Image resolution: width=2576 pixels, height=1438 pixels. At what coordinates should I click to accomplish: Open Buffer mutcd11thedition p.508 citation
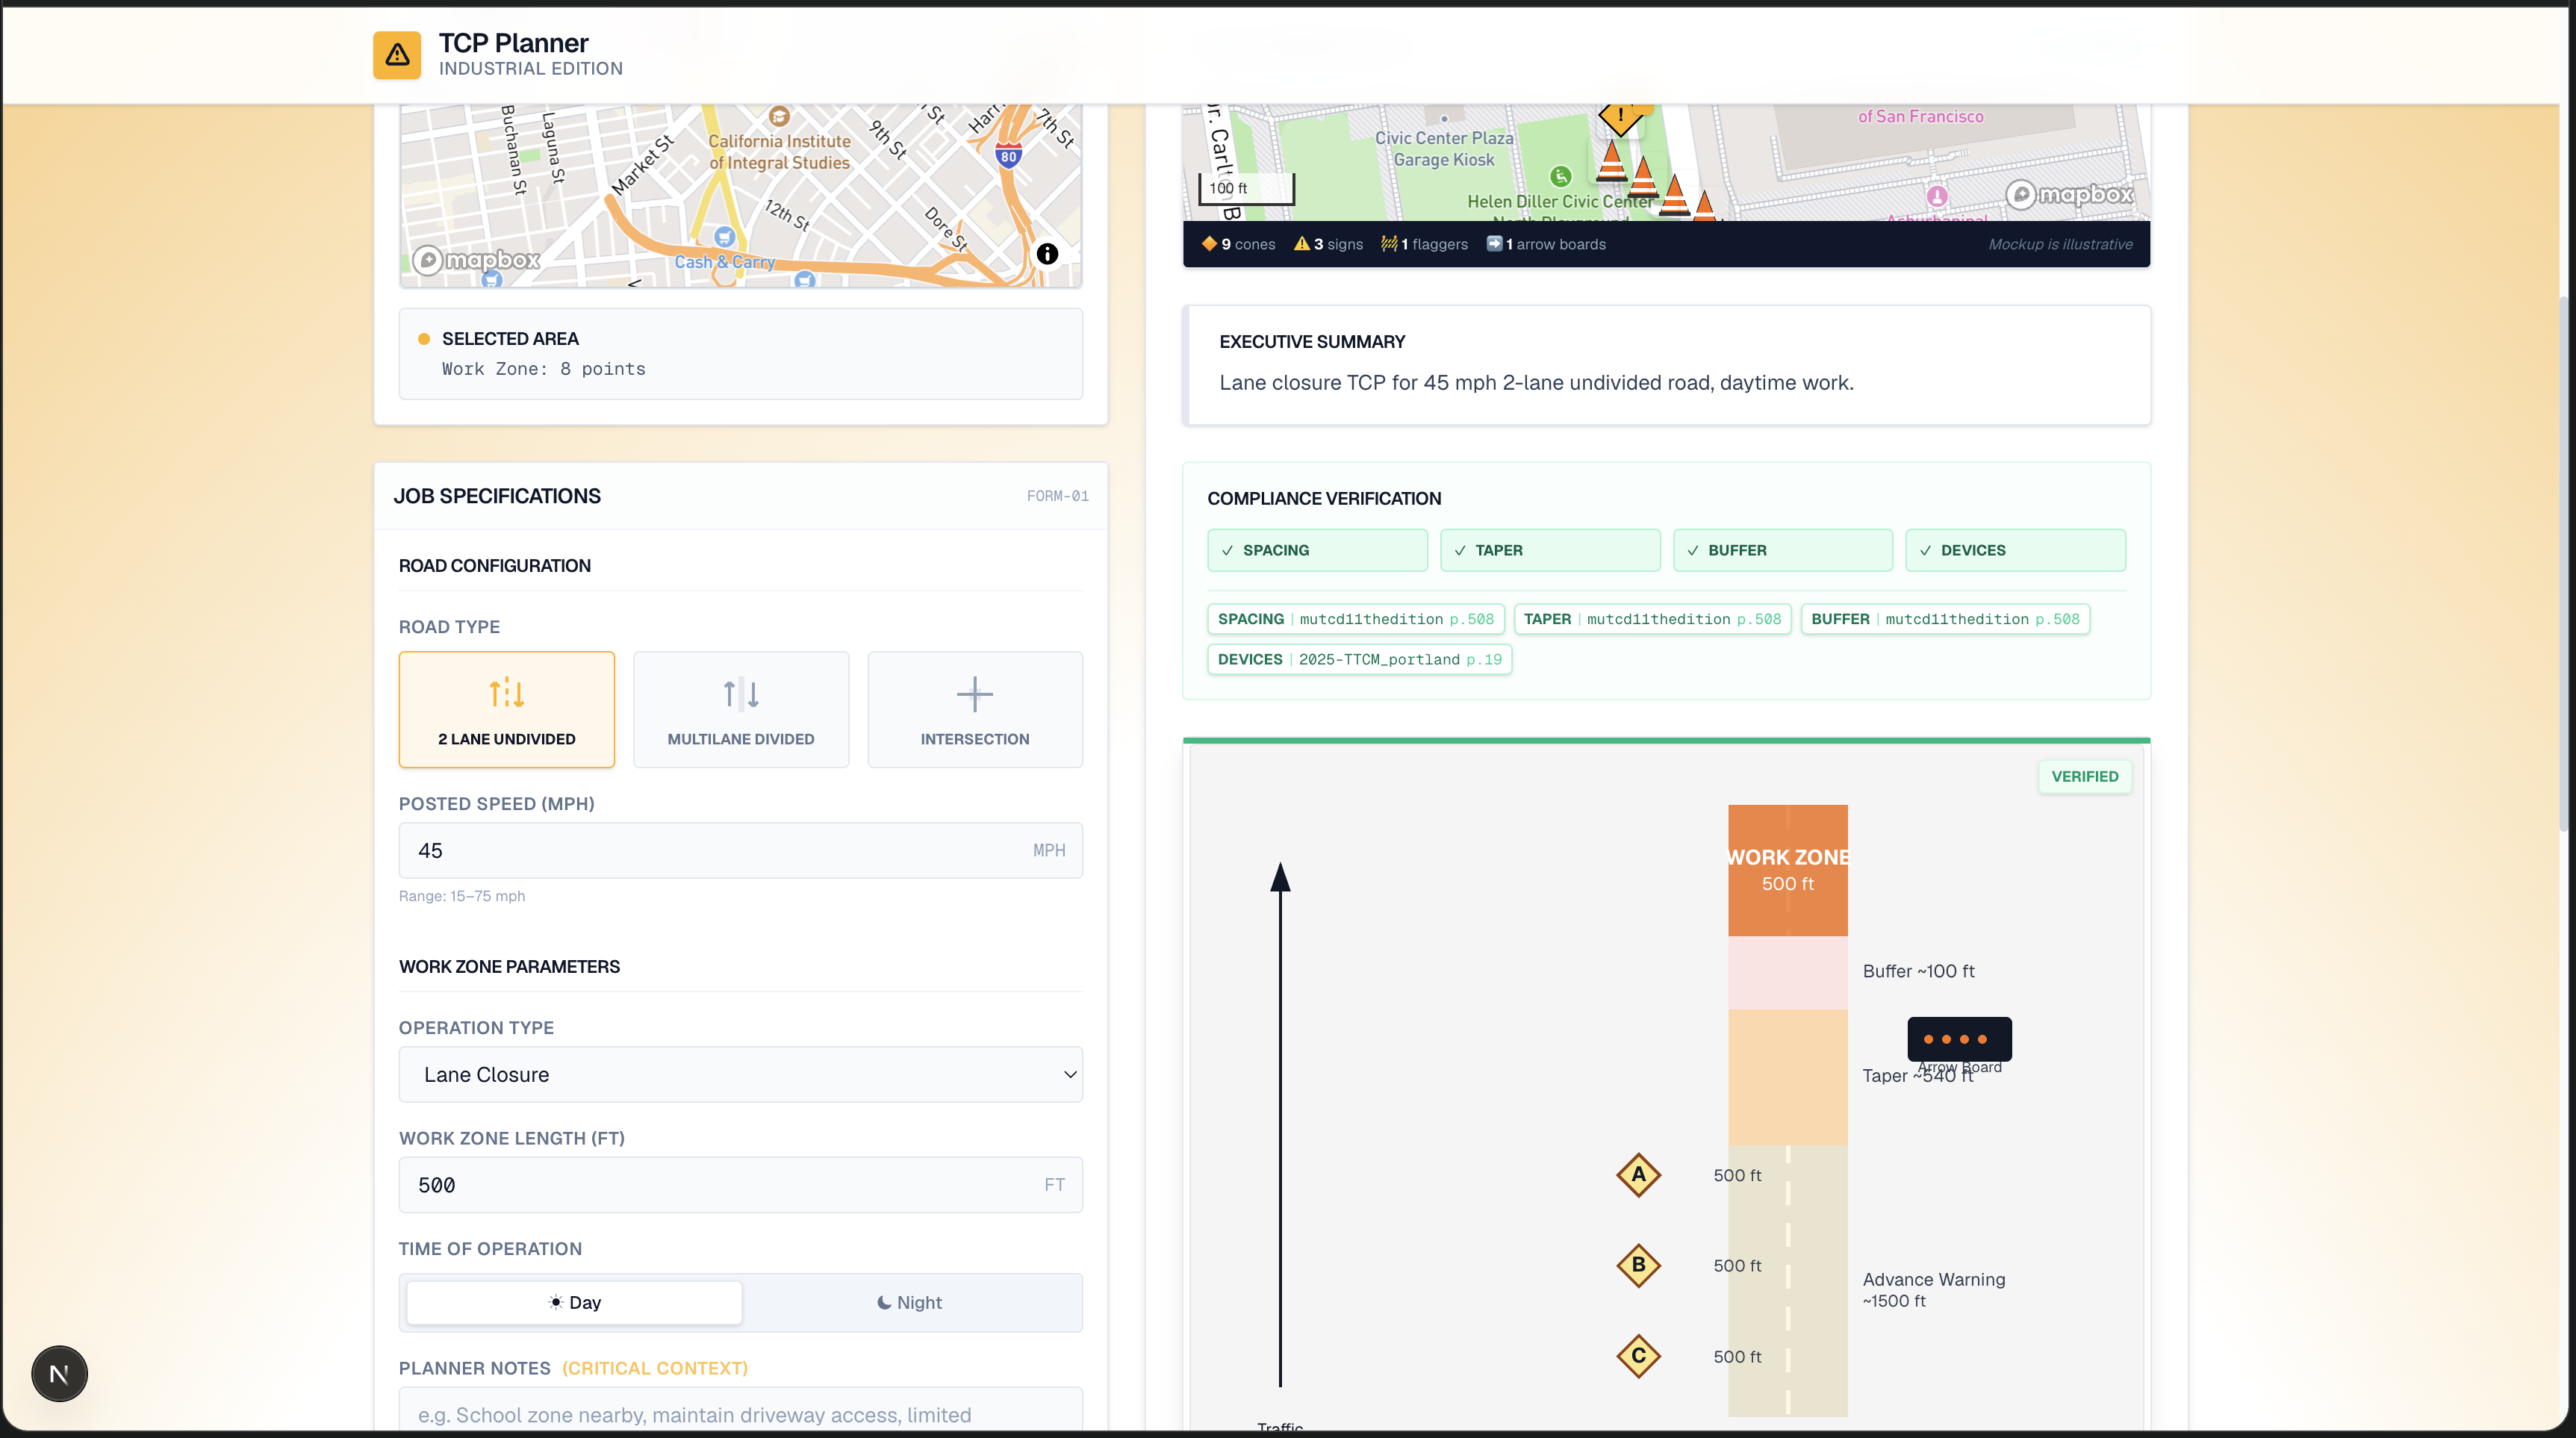(1945, 618)
